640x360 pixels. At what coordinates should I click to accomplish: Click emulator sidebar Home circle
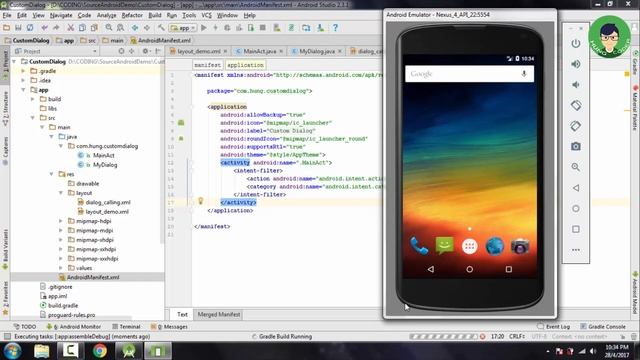[x=576, y=209]
